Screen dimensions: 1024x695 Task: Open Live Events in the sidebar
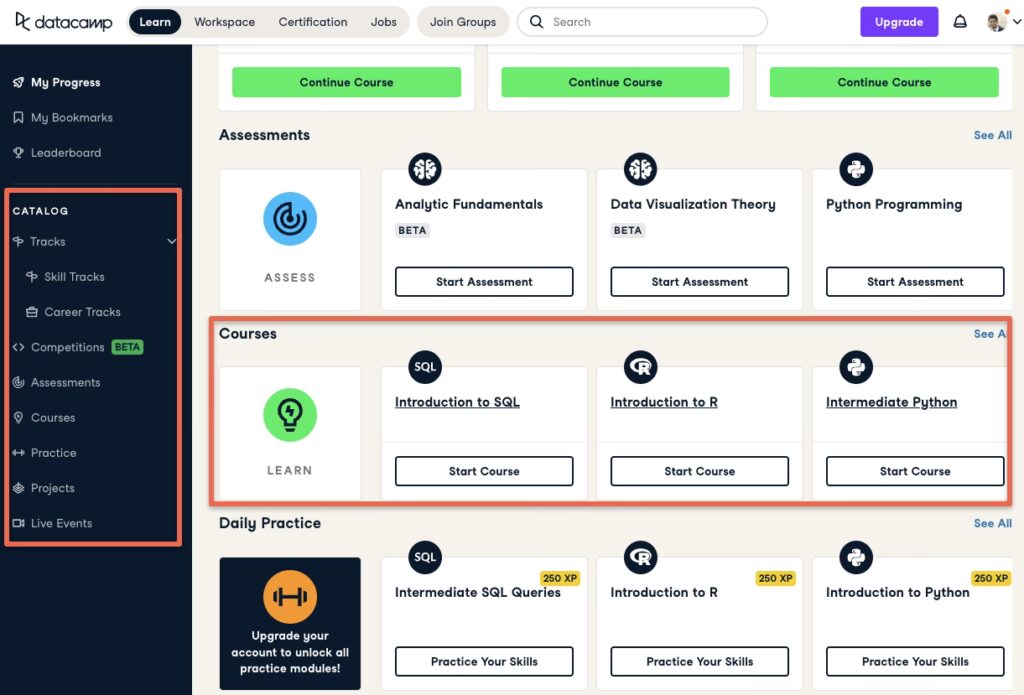(61, 523)
